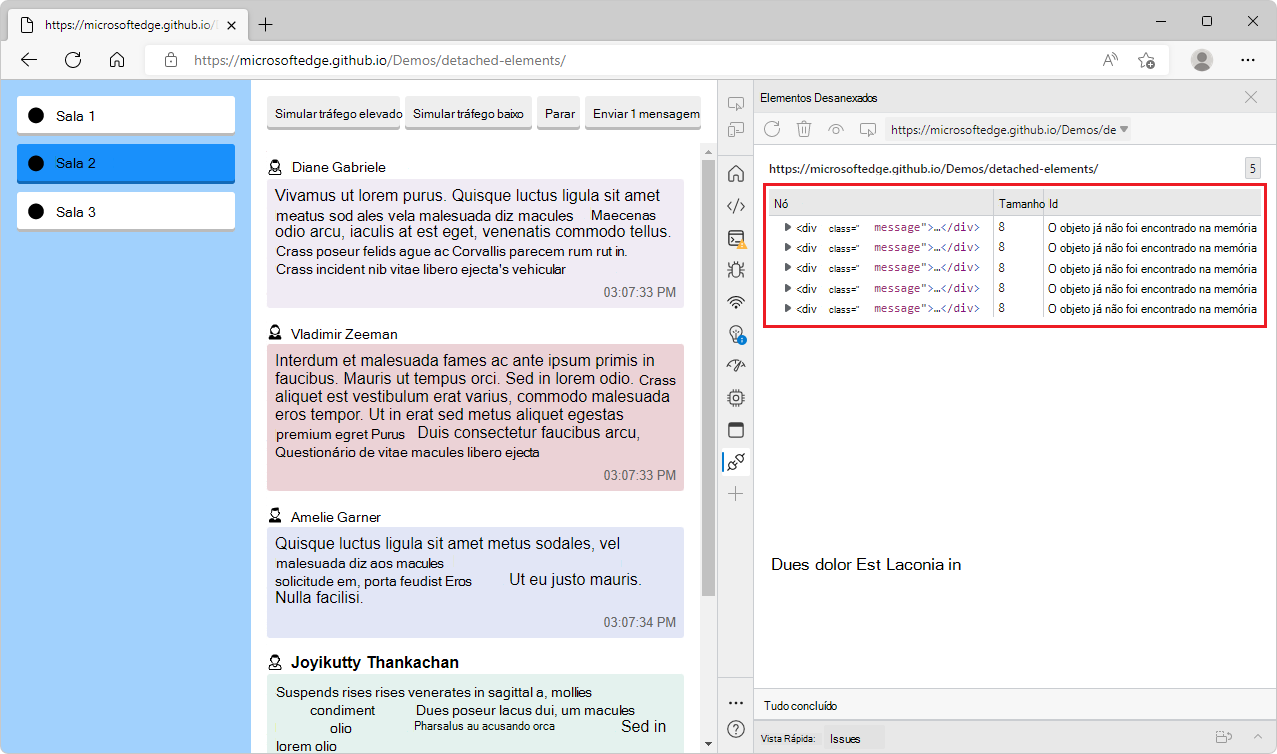
Task: Expand the first div message row
Action: tap(788, 227)
